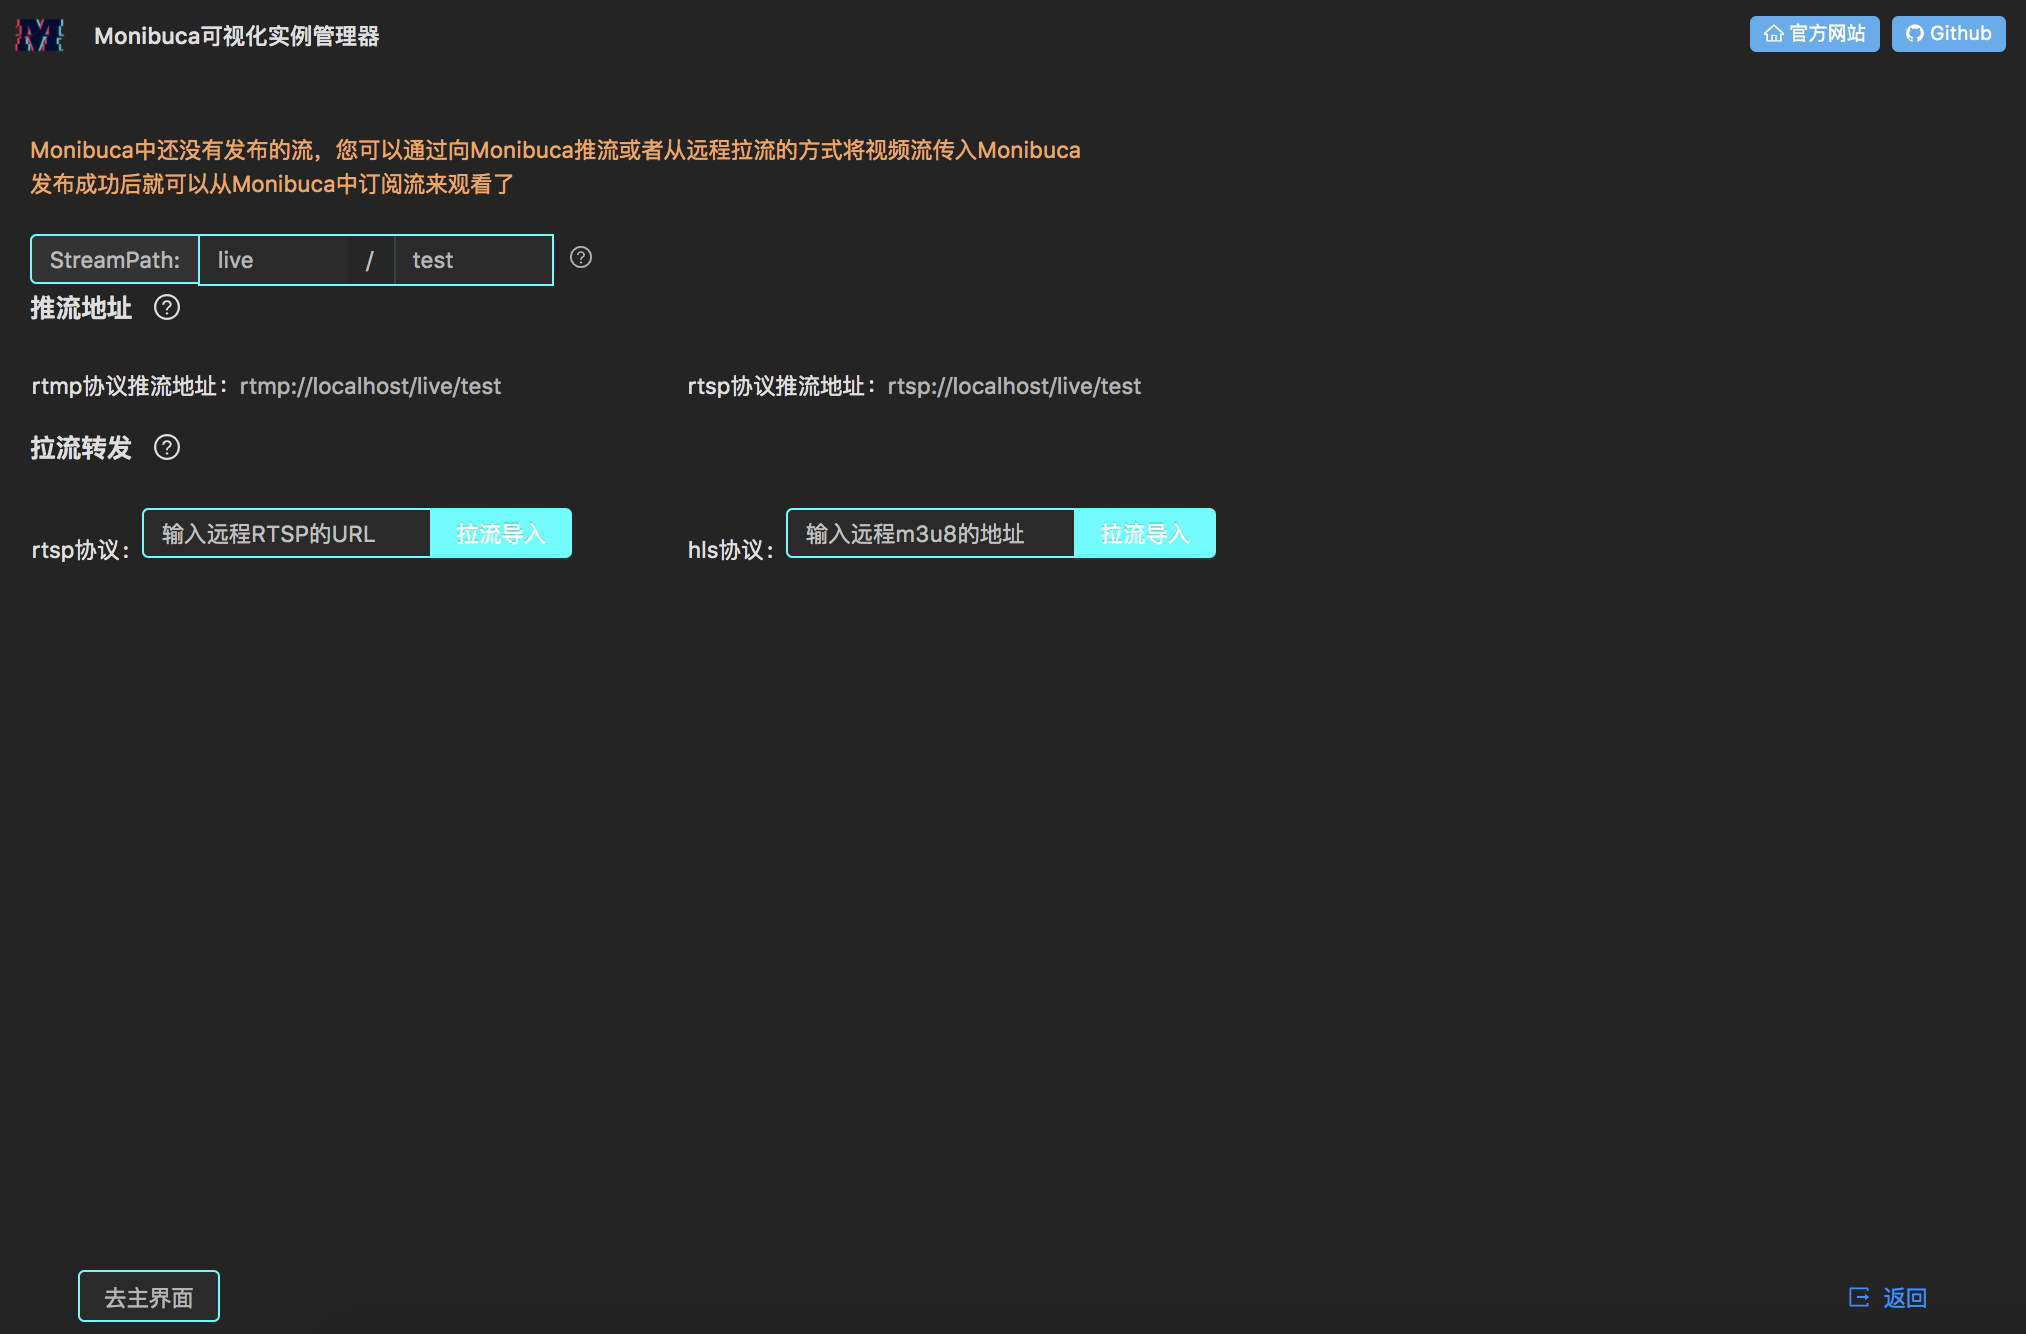
Task: Open the 拉流转发 help tooltip icon
Action: [x=167, y=448]
